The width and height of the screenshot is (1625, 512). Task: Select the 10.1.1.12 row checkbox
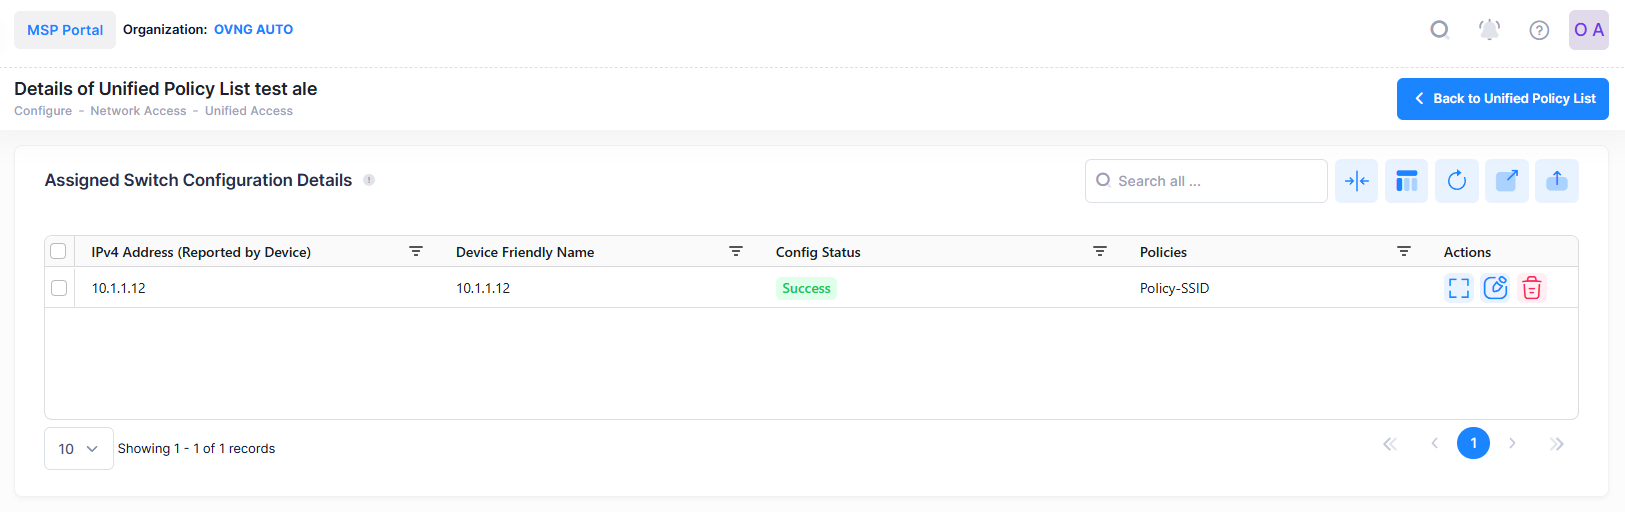pyautogui.click(x=59, y=288)
